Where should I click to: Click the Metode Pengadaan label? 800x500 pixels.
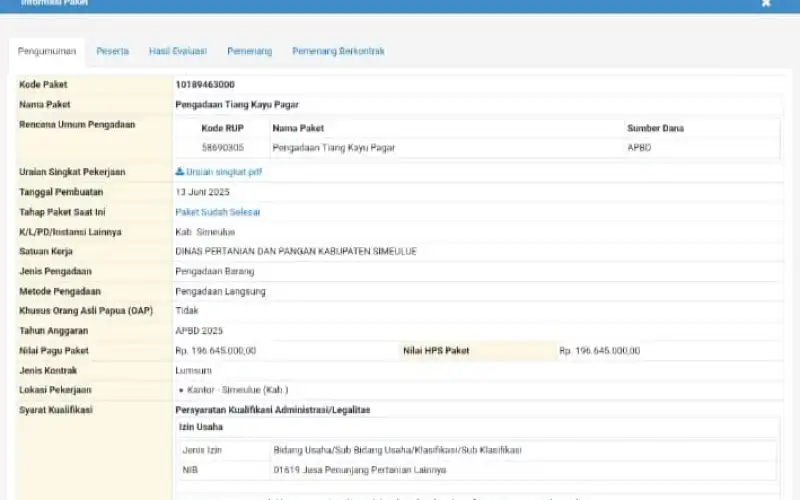tap(60, 291)
